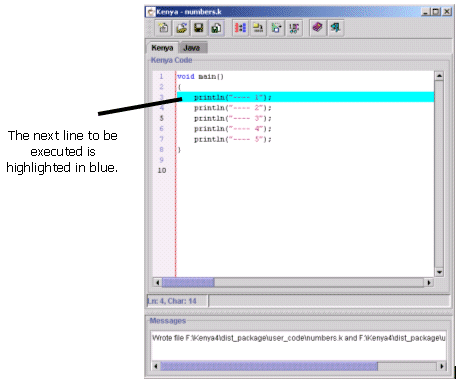This screenshot has width=460, height=382.
Task: Click the exit door toolbar icon
Action: [x=336, y=28]
